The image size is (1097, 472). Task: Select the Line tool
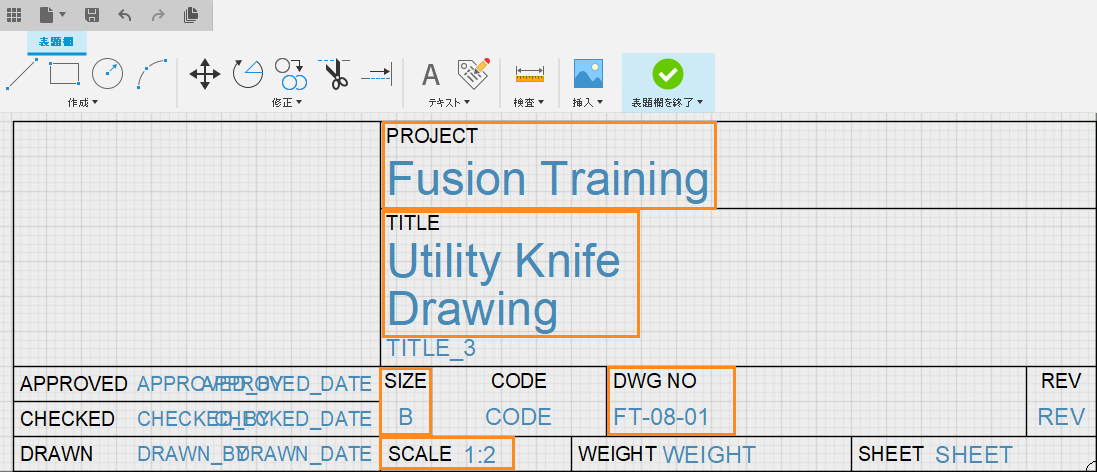(21, 74)
